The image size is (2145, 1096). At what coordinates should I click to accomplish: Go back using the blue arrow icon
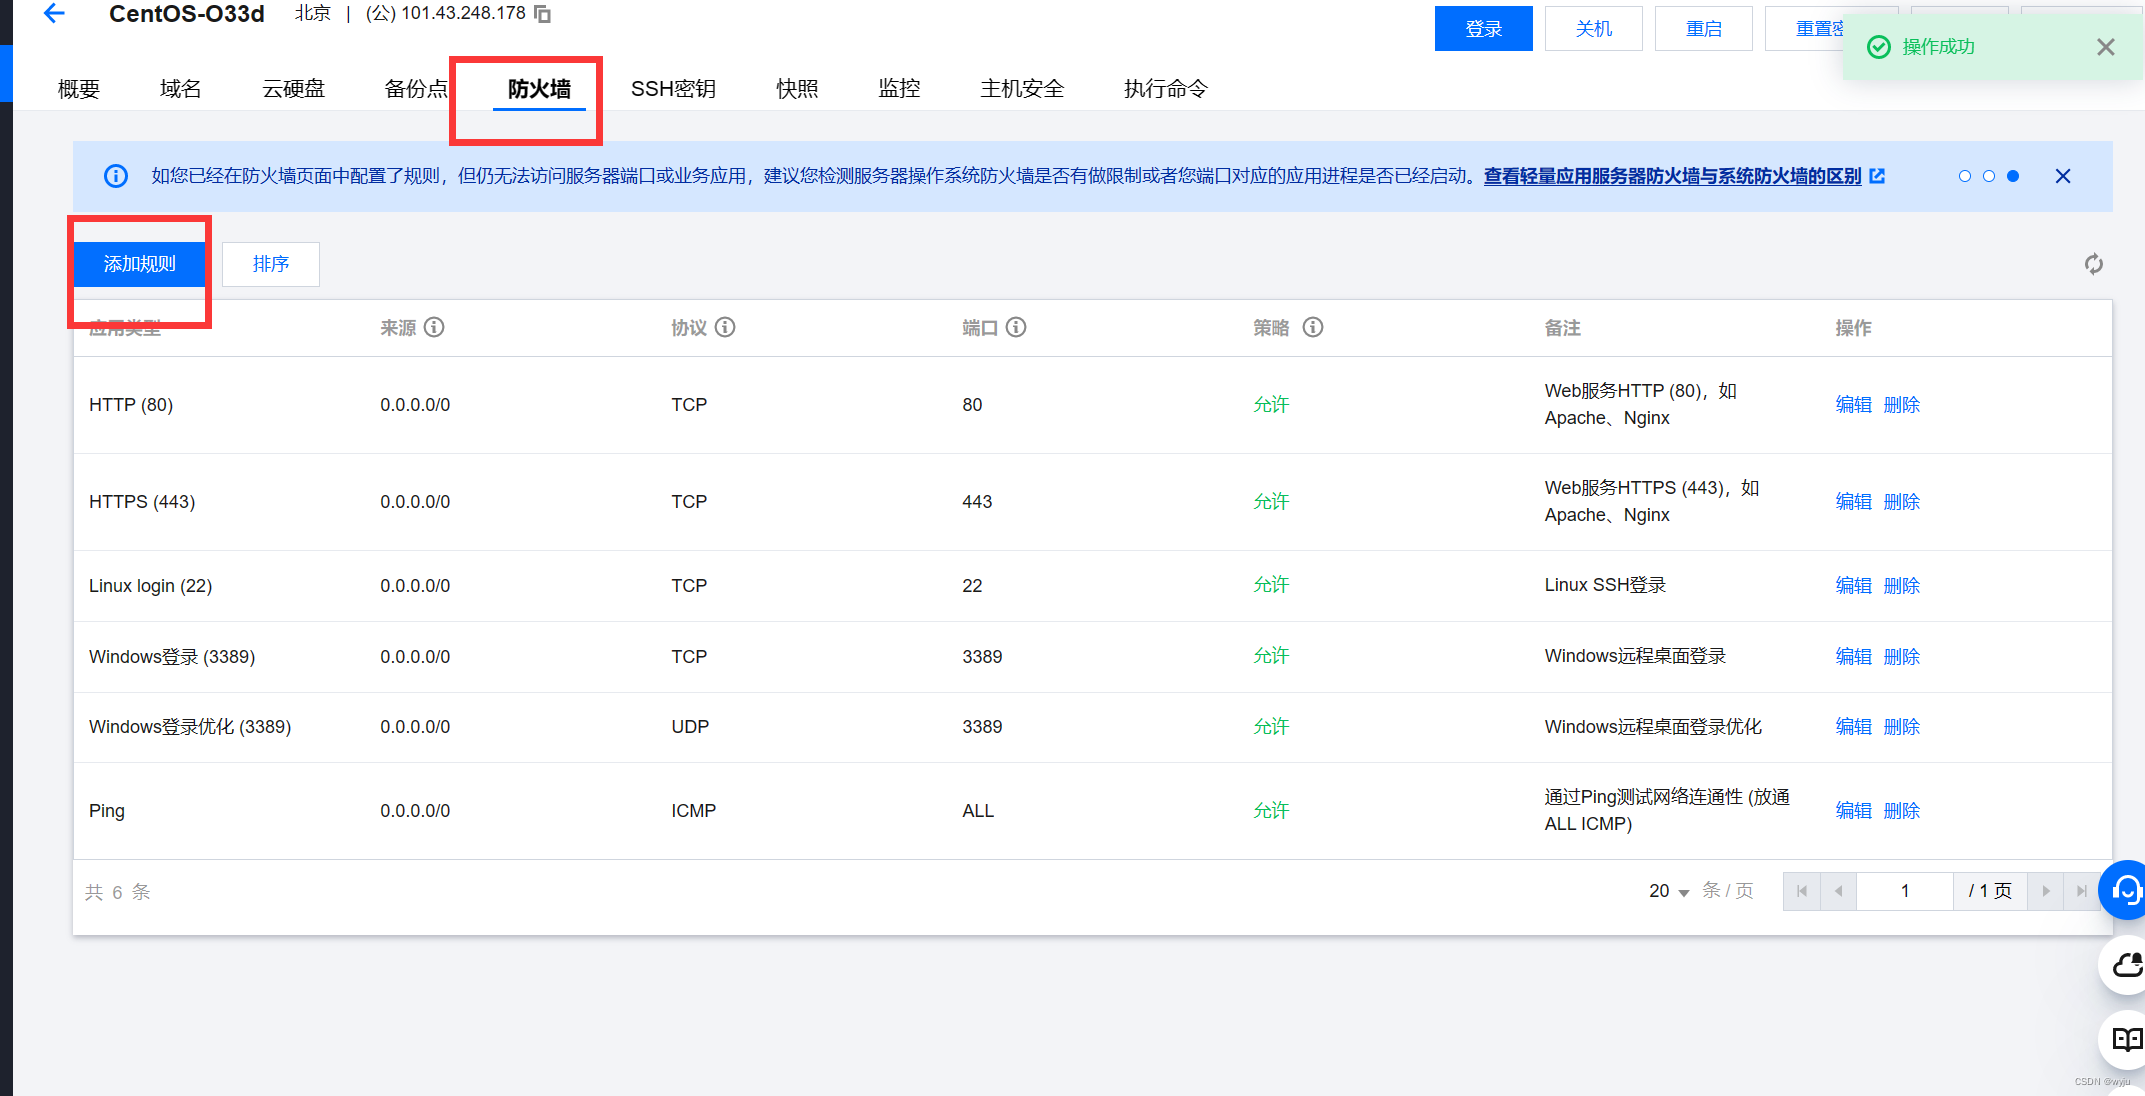pos(54,13)
